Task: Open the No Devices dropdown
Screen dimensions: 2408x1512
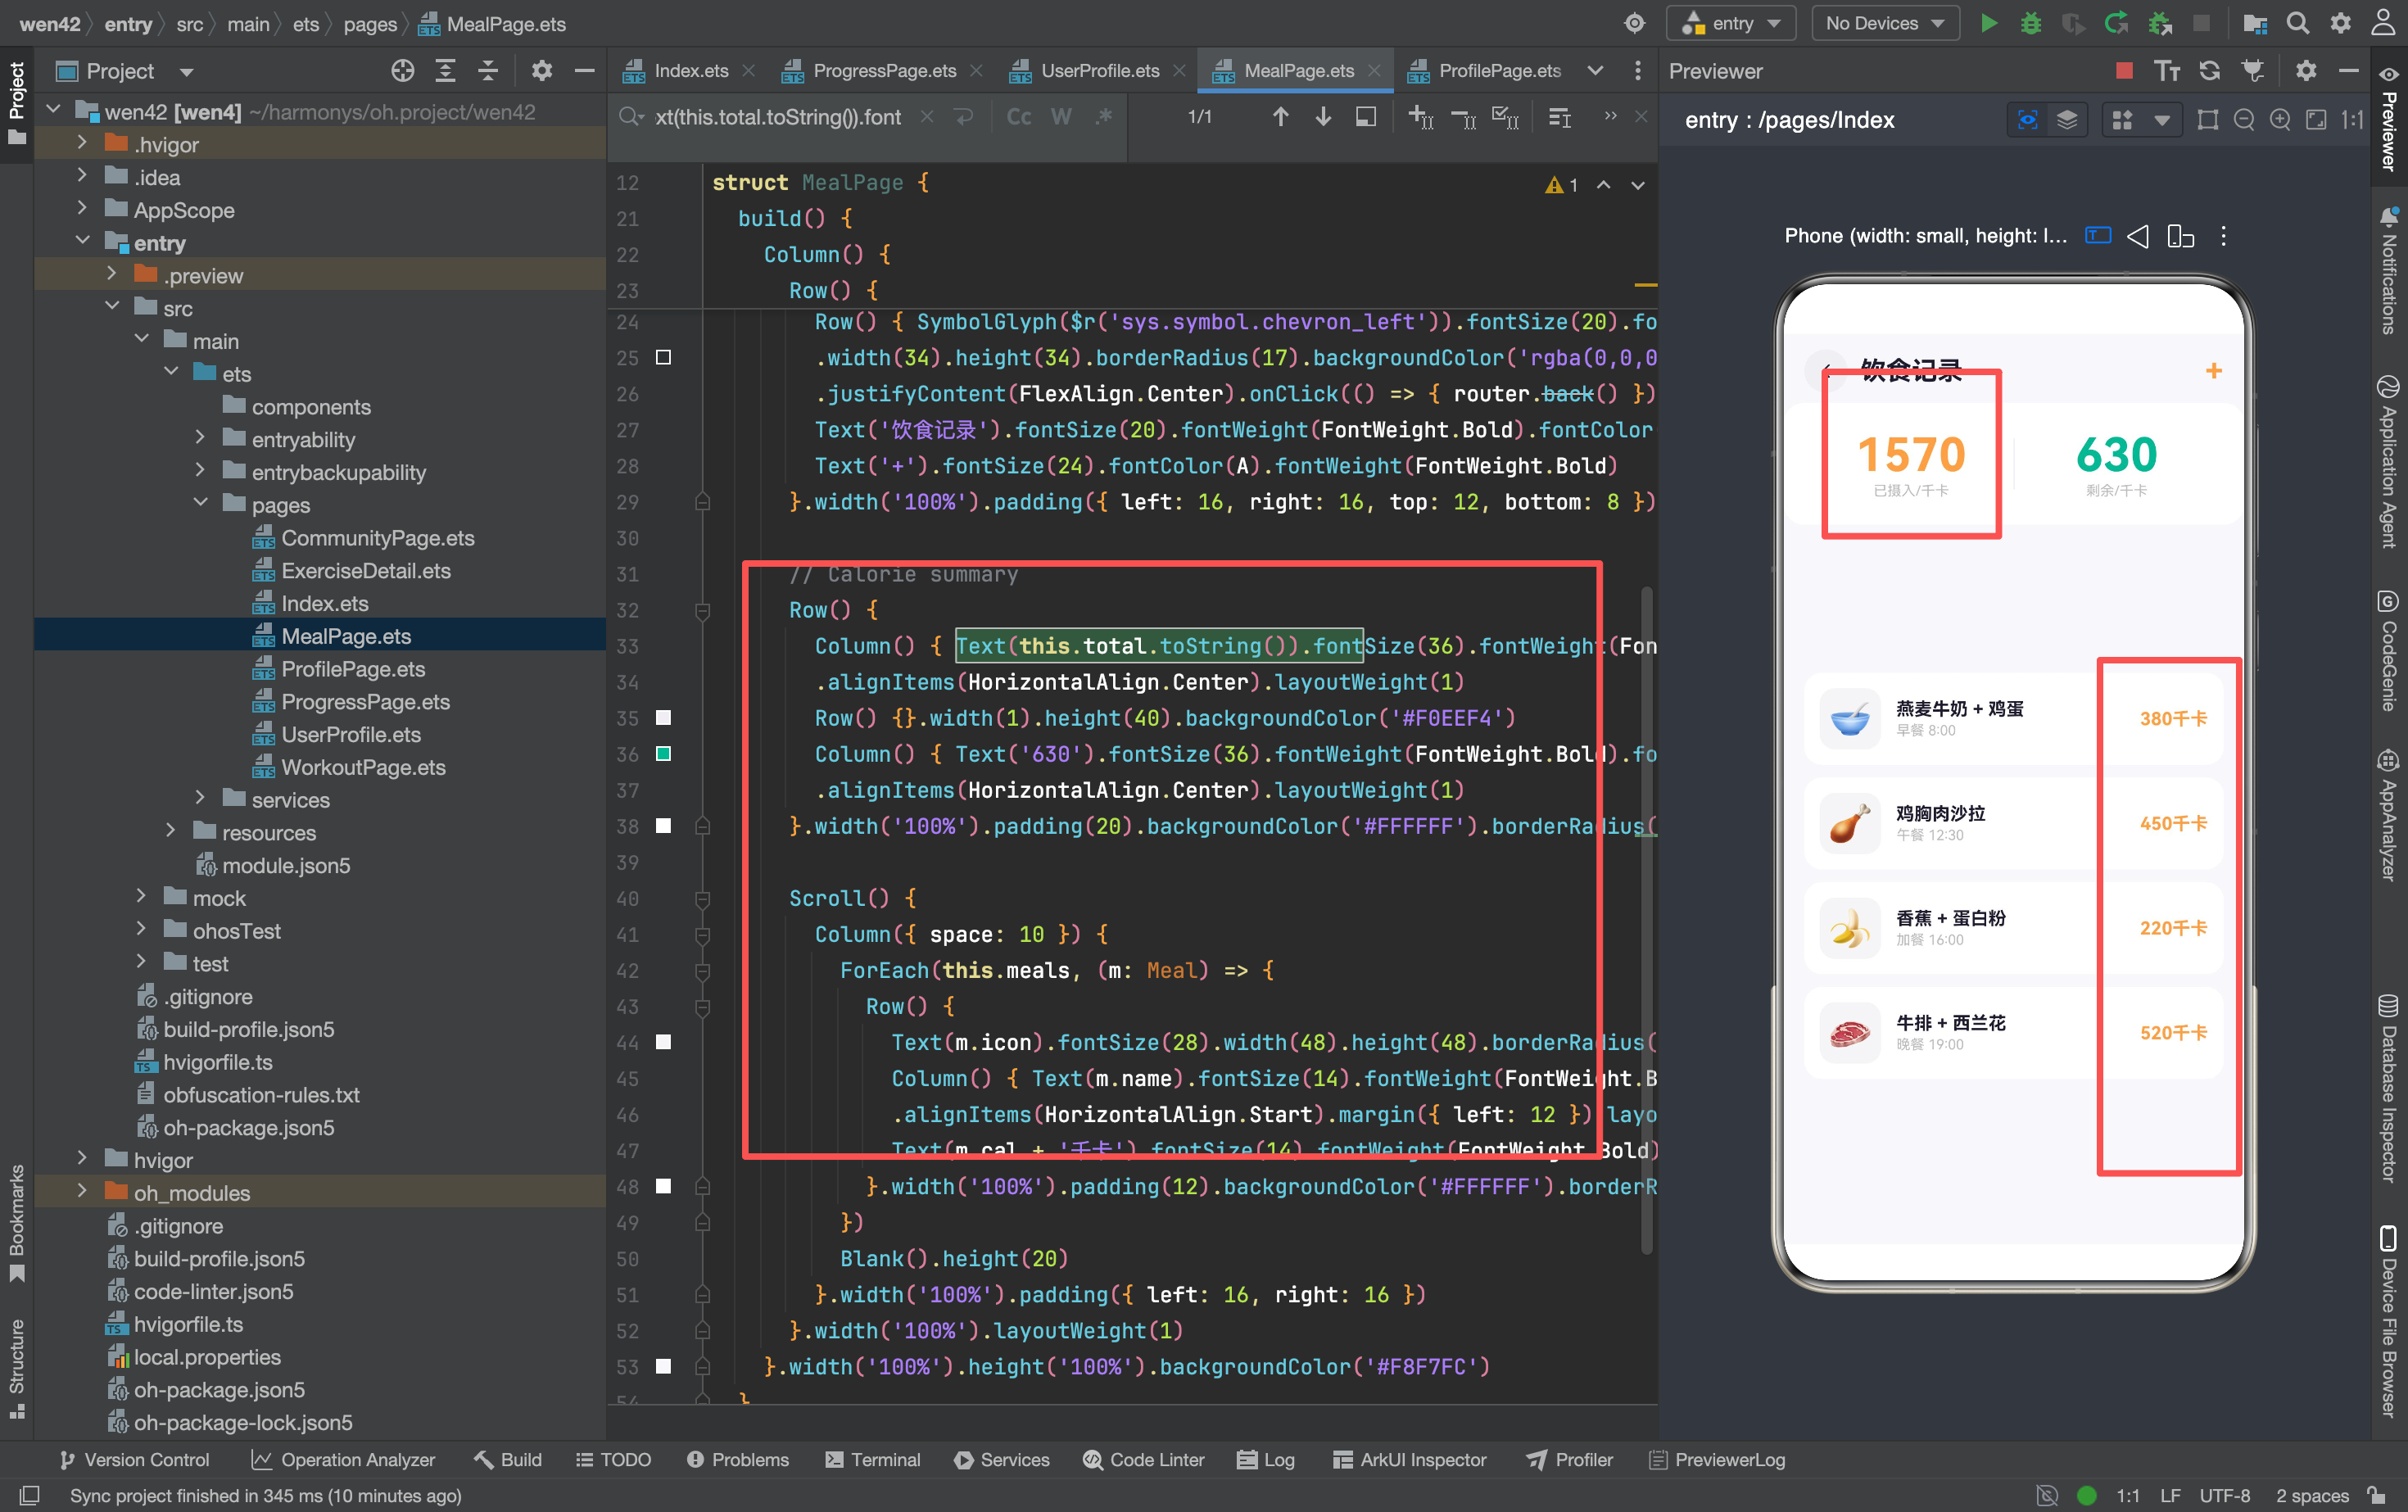Action: click(1885, 23)
